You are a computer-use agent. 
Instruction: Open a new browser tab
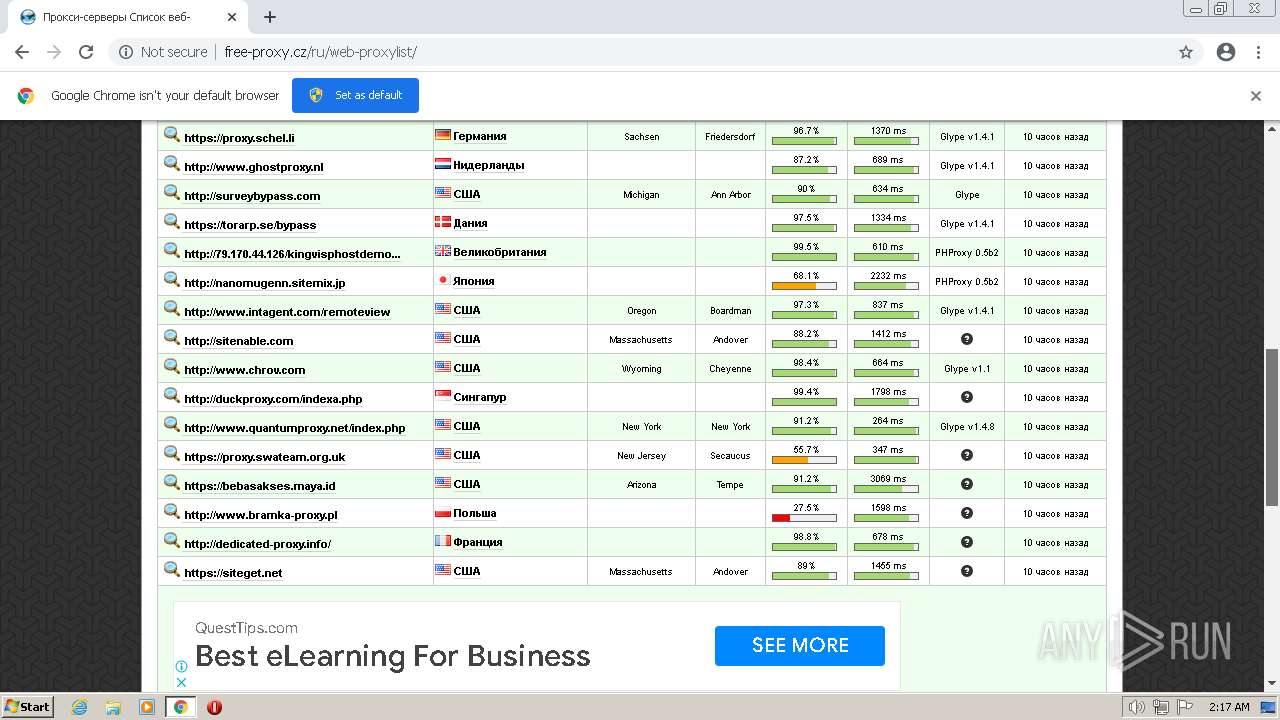270,17
